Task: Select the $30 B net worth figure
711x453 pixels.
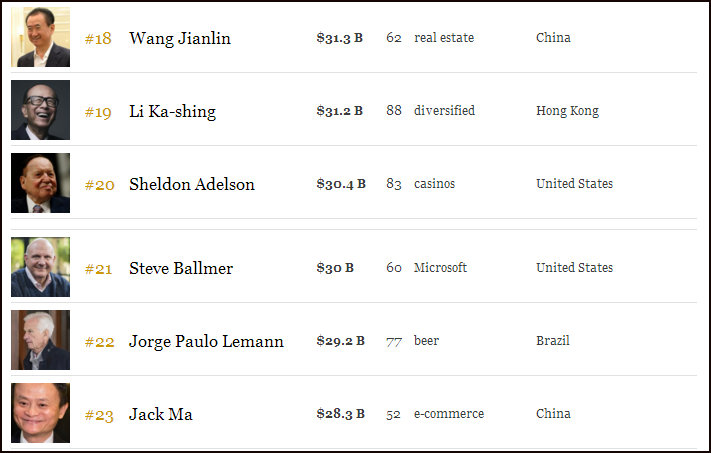Action: tap(335, 268)
